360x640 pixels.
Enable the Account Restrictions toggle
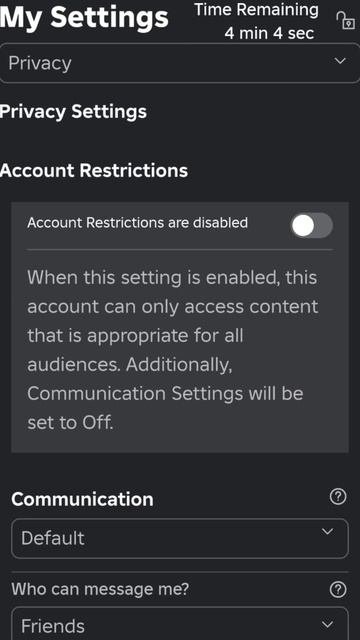pyautogui.click(x=312, y=225)
